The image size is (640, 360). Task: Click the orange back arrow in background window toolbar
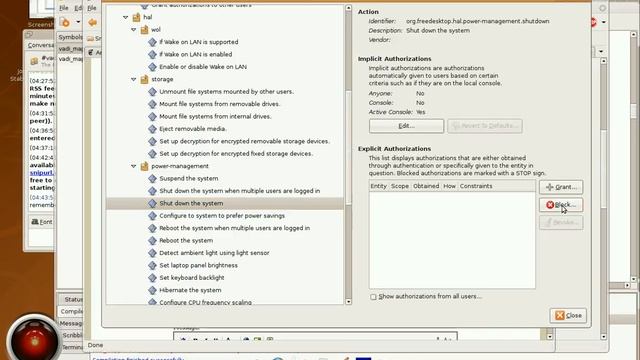[x=93, y=22]
